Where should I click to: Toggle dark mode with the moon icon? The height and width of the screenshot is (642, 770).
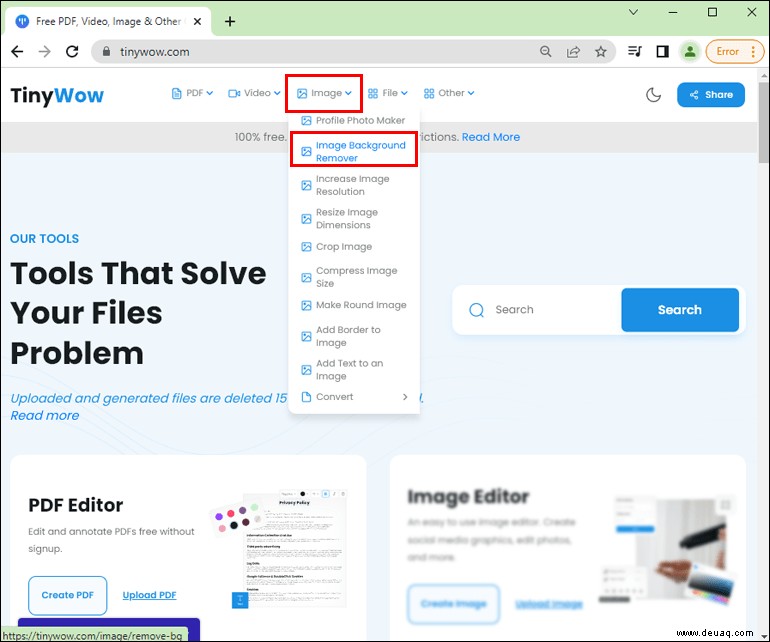pos(653,95)
